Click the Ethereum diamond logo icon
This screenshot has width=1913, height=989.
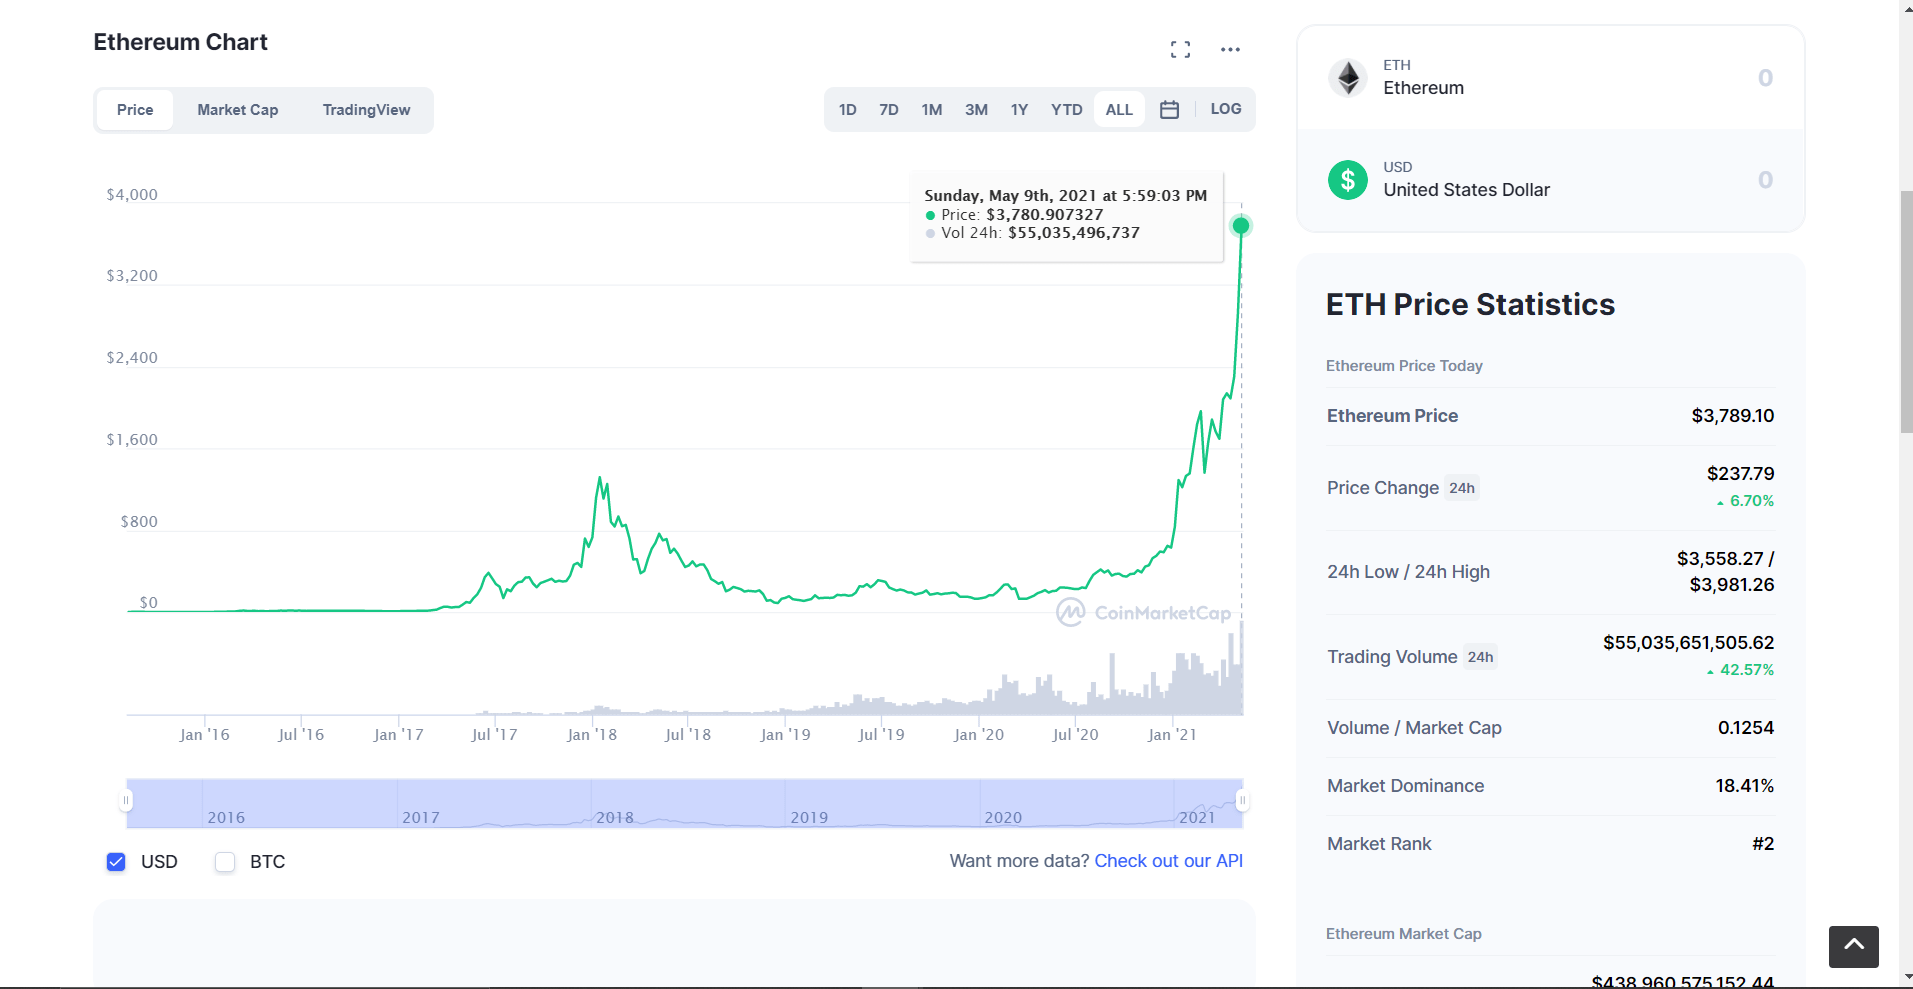[x=1348, y=78]
